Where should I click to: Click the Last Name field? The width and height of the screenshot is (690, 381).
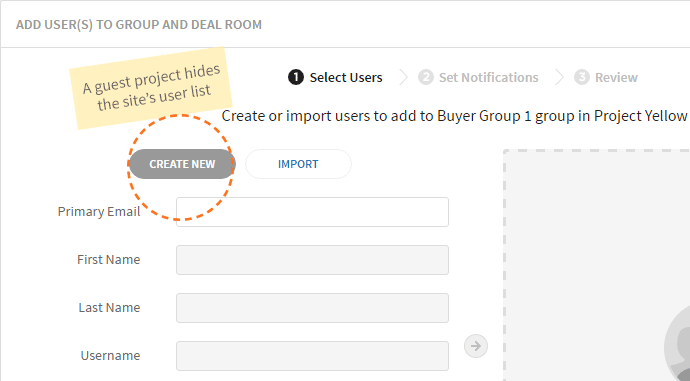pos(312,308)
